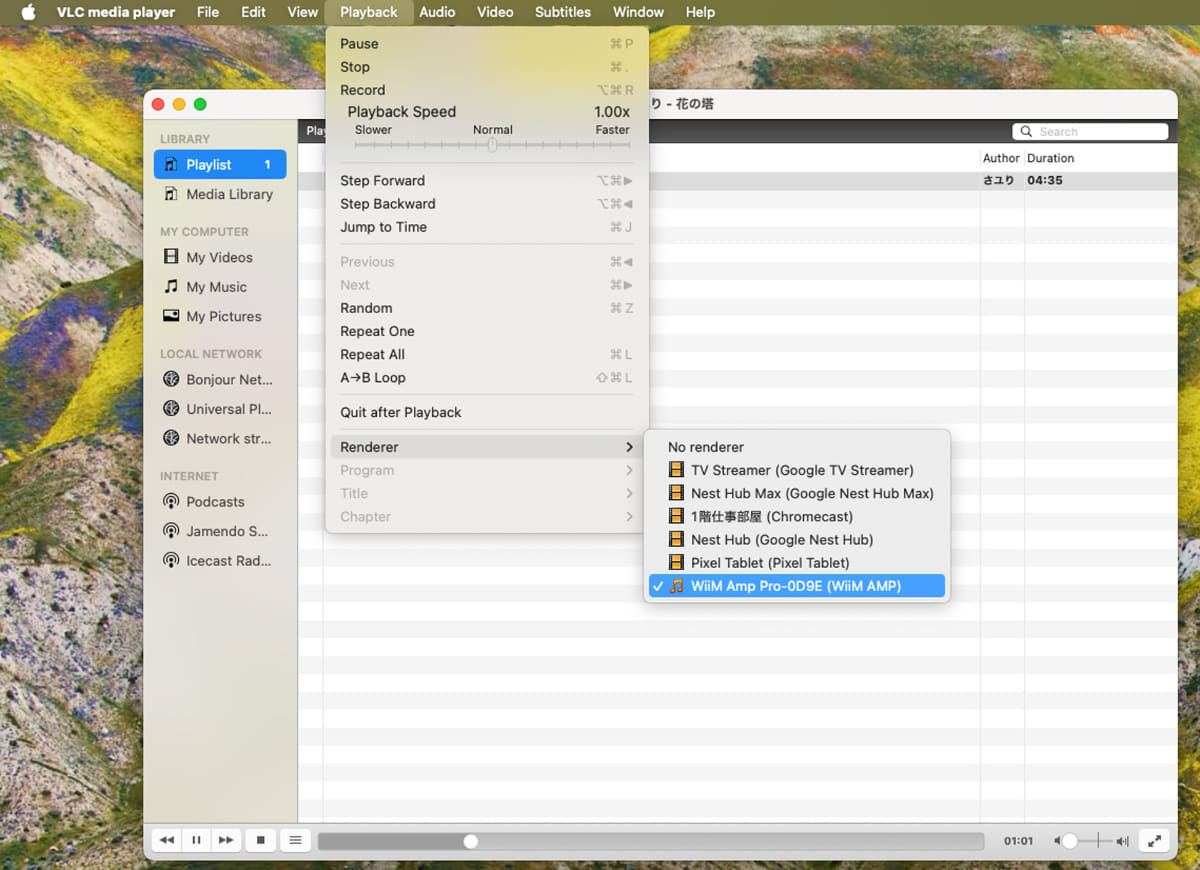Toggle Repeat All playback
This screenshot has height=870, width=1200.
[x=372, y=354]
